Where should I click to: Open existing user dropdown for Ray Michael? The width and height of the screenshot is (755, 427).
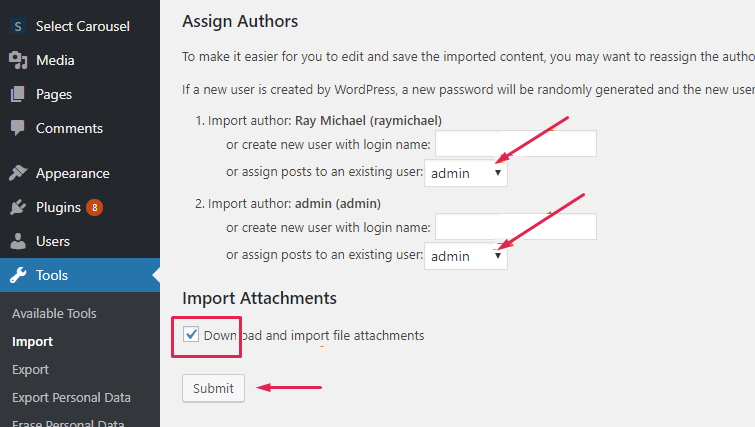click(466, 173)
